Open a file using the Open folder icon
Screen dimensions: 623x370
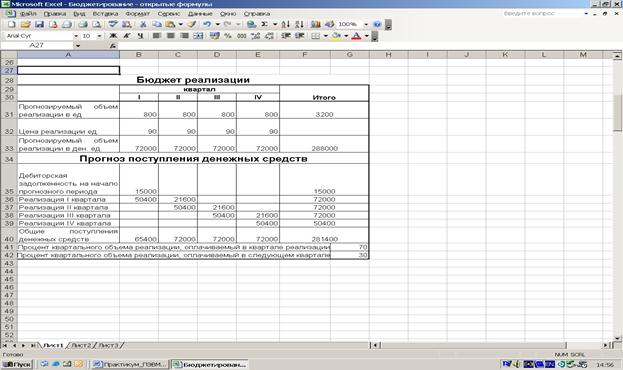click(25, 25)
